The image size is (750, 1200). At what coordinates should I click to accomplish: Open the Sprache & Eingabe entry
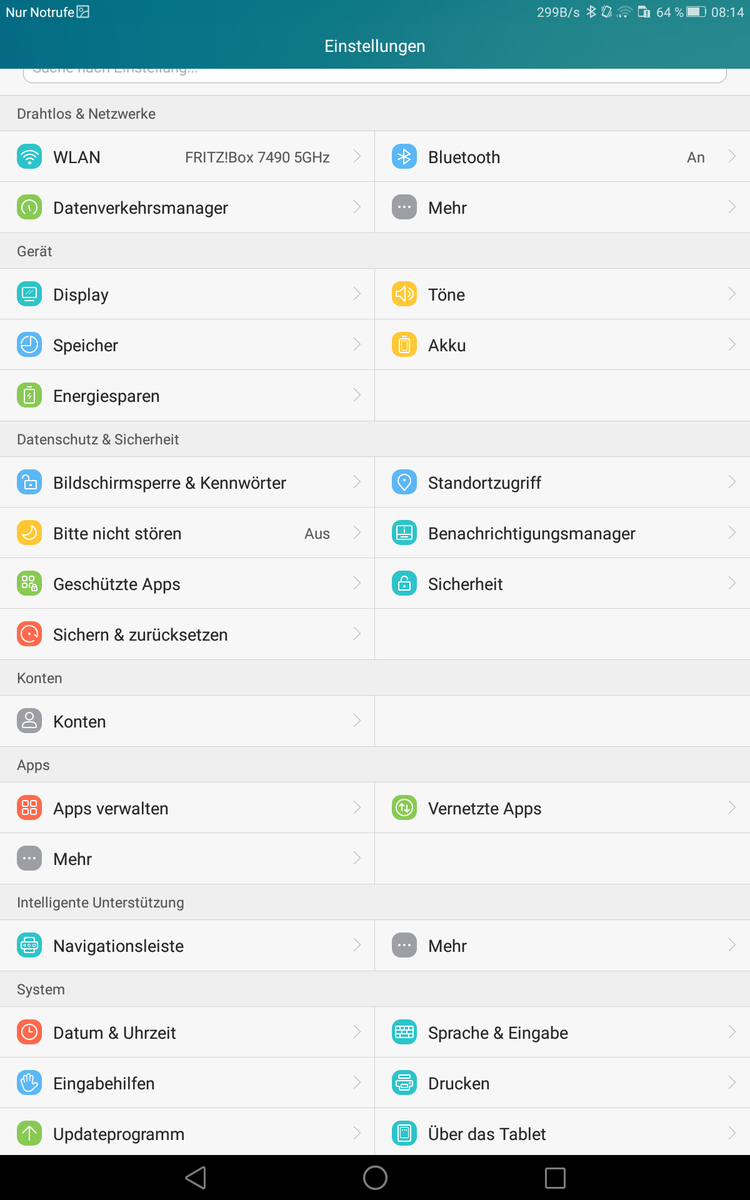pyautogui.click(x=498, y=1033)
